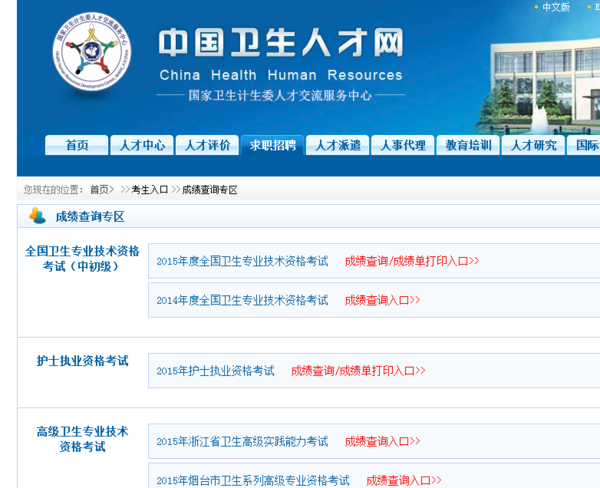600x488 pixels.
Task: Open the 人才中心 navigation tab
Action: tap(142, 145)
